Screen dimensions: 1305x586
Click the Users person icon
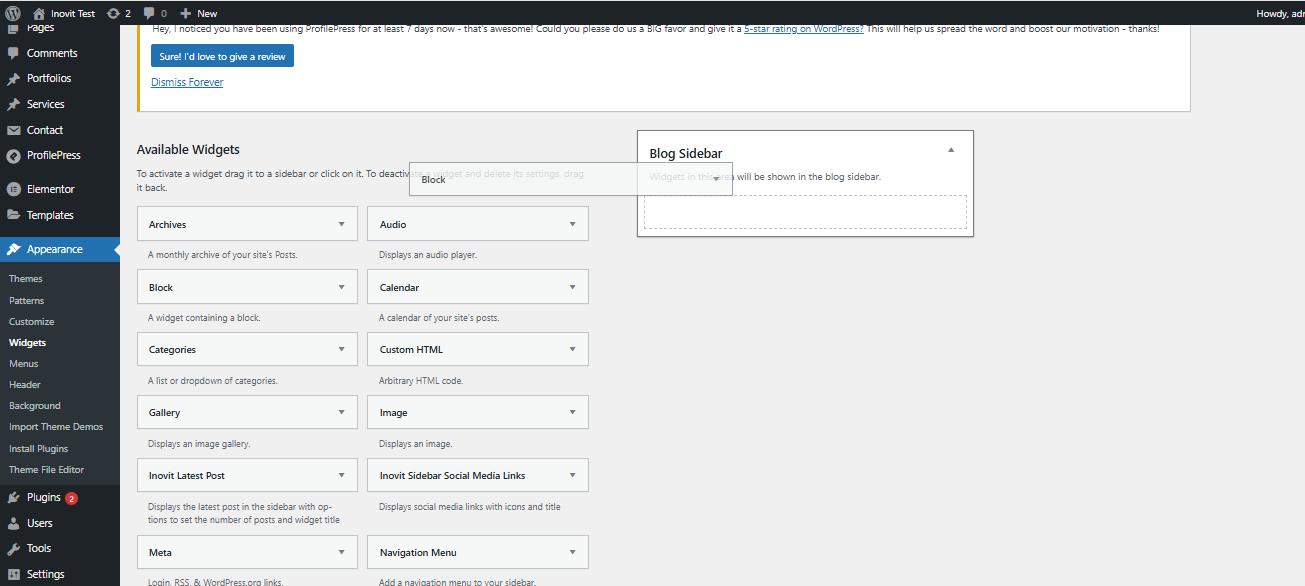tap(13, 523)
